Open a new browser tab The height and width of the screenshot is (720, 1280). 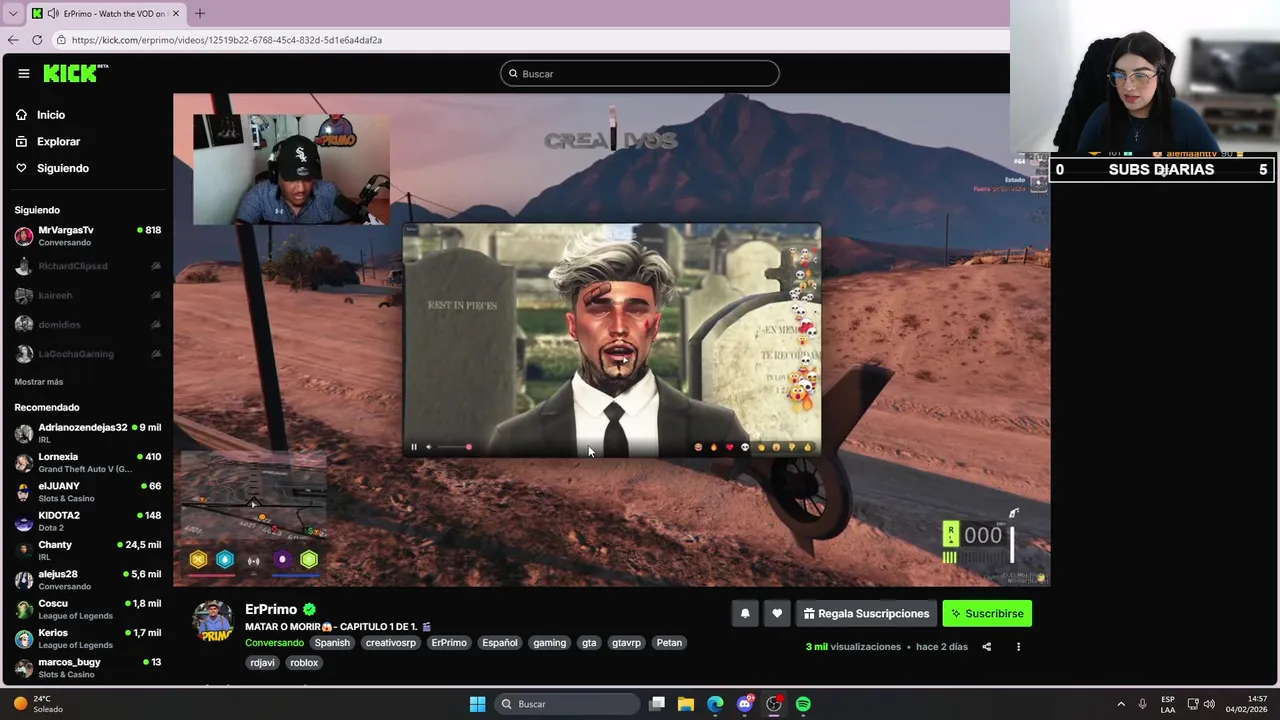pyautogui.click(x=199, y=14)
